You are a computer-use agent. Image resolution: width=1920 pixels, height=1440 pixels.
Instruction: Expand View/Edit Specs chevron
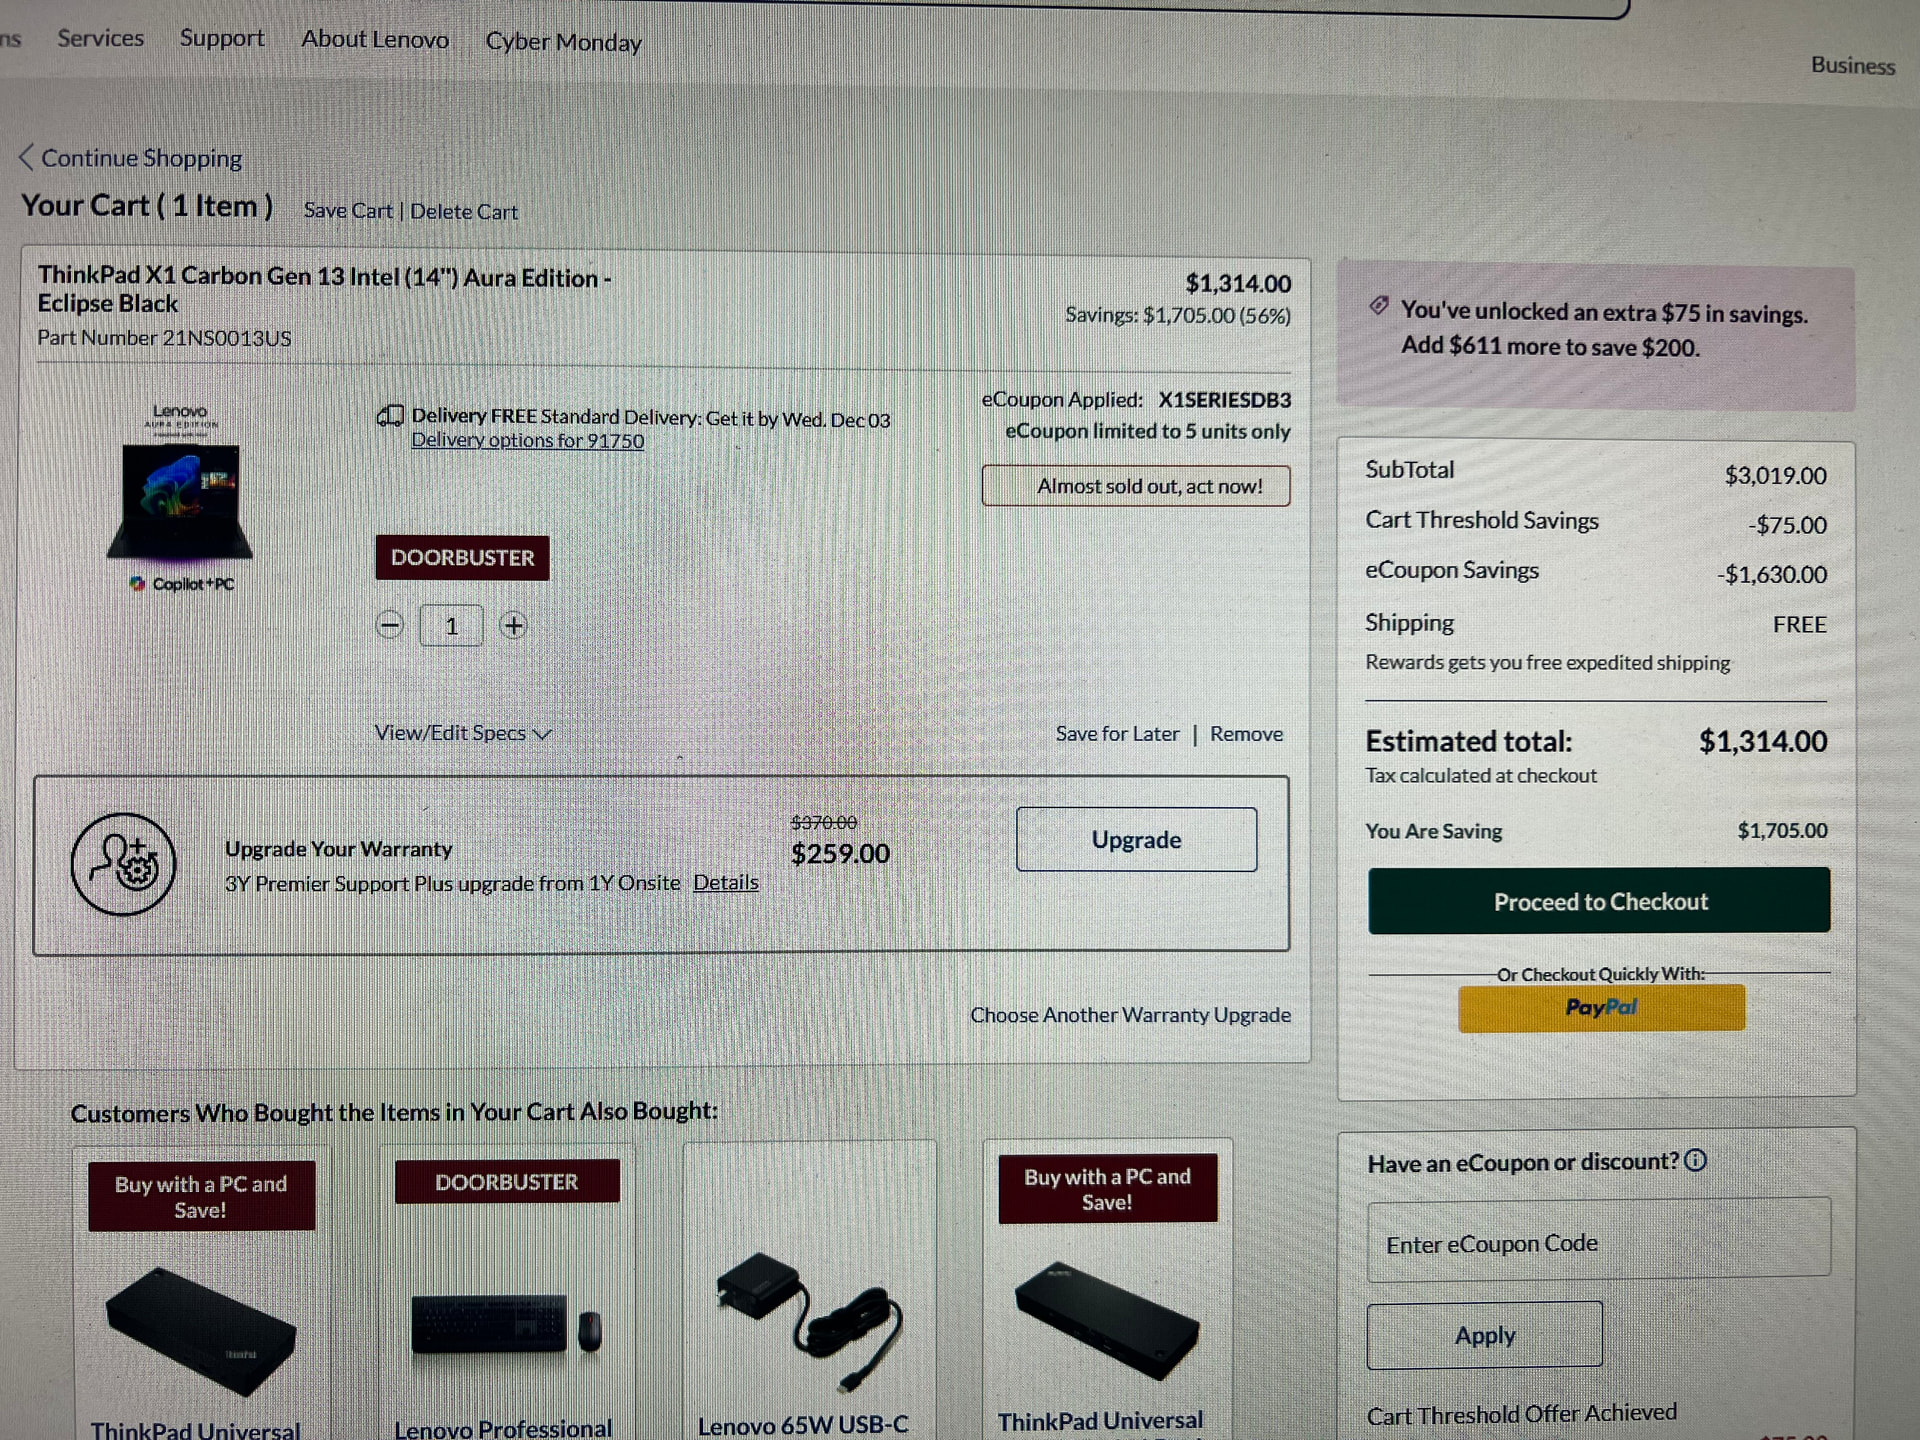click(x=543, y=734)
